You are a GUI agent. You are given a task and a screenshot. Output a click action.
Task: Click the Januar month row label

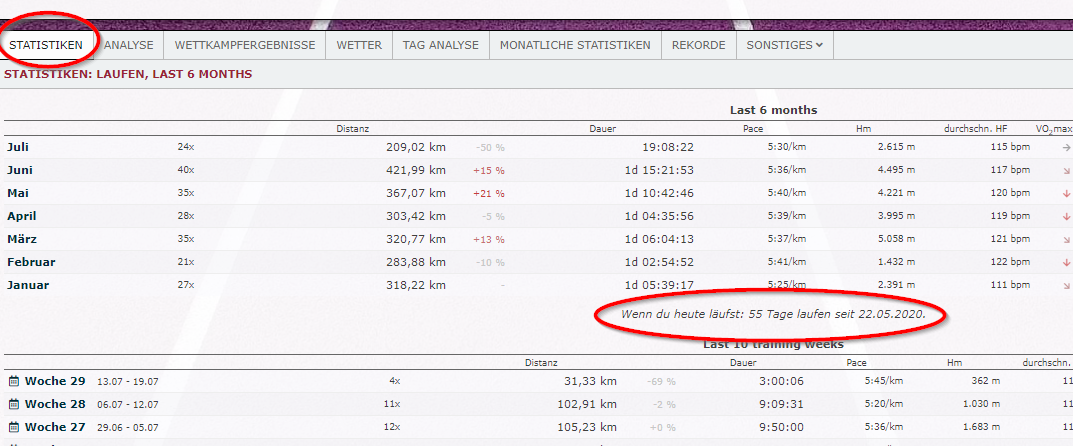tap(27, 285)
